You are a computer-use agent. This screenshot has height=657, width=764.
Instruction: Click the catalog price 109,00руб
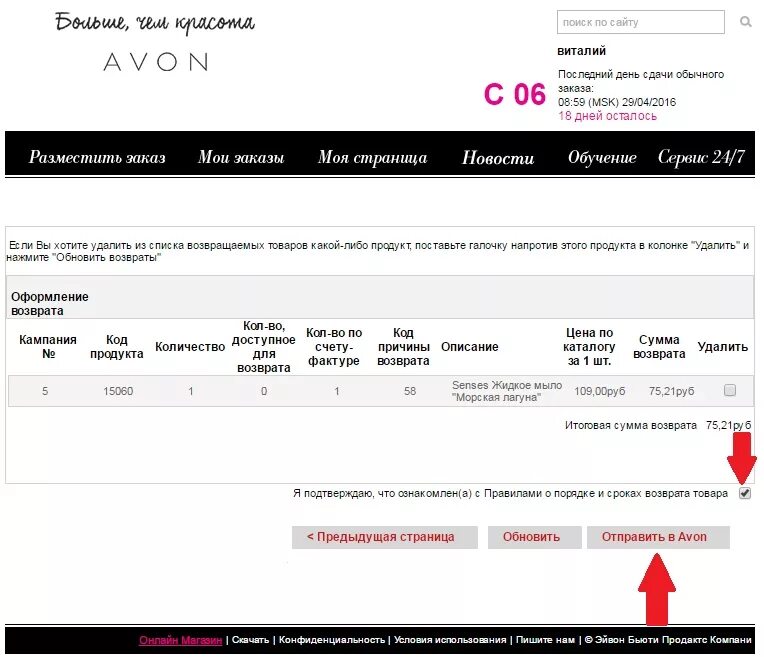599,391
